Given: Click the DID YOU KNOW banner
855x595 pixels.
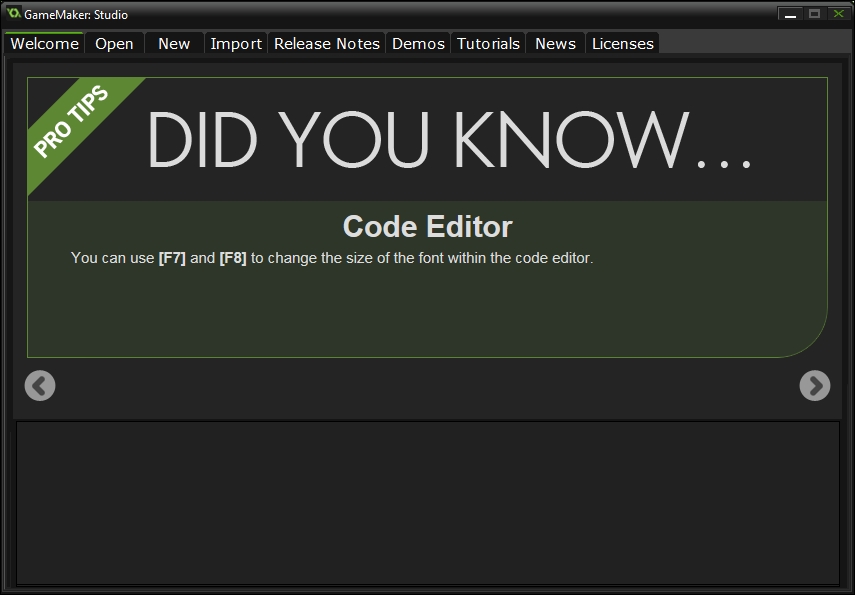Looking at the screenshot, I should tap(449, 140).
